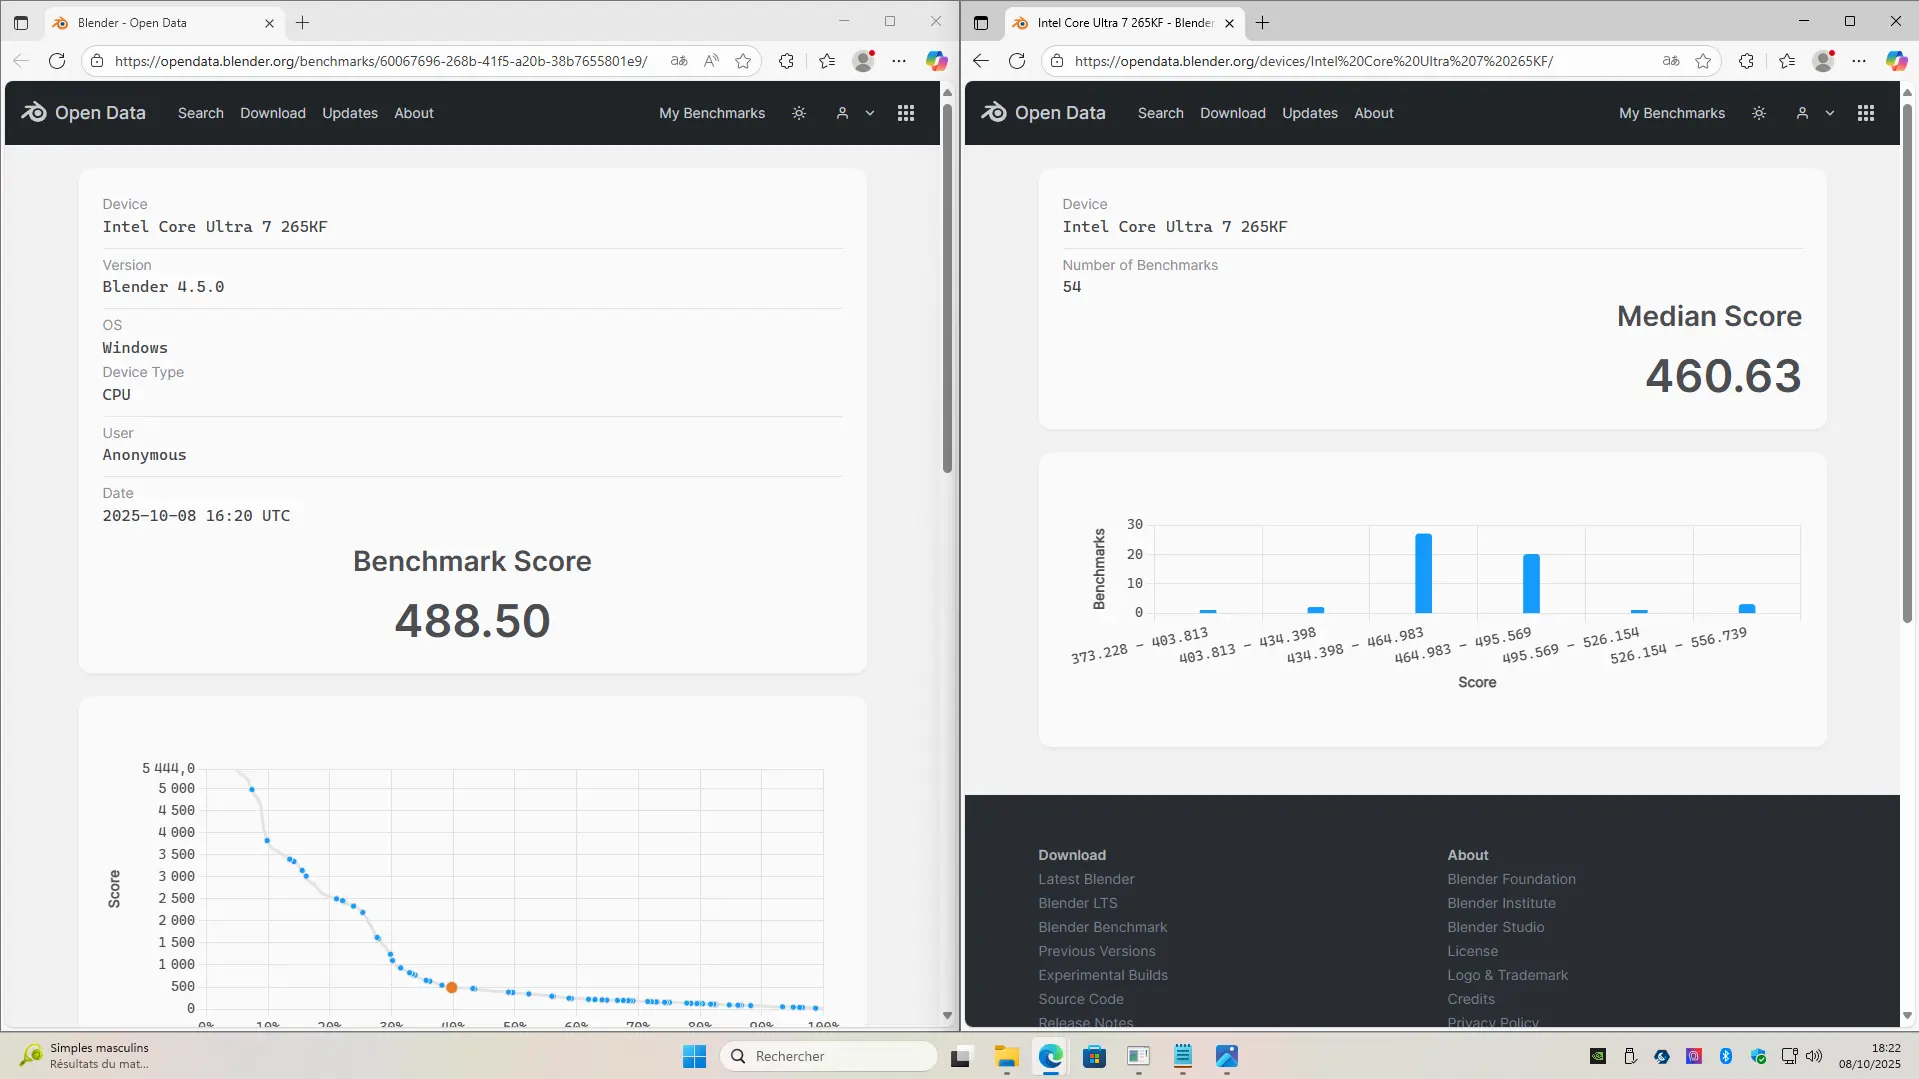
Task: Open the user account icon in left window
Action: [842, 113]
